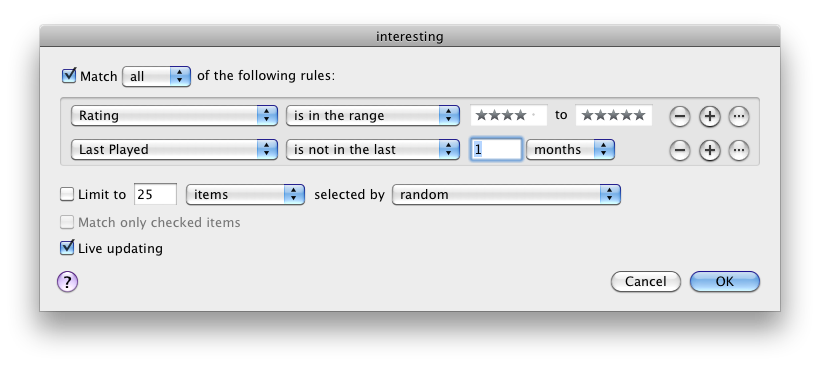Uncheck Live updating
Viewport: 820px width, 366px height.
point(67,248)
